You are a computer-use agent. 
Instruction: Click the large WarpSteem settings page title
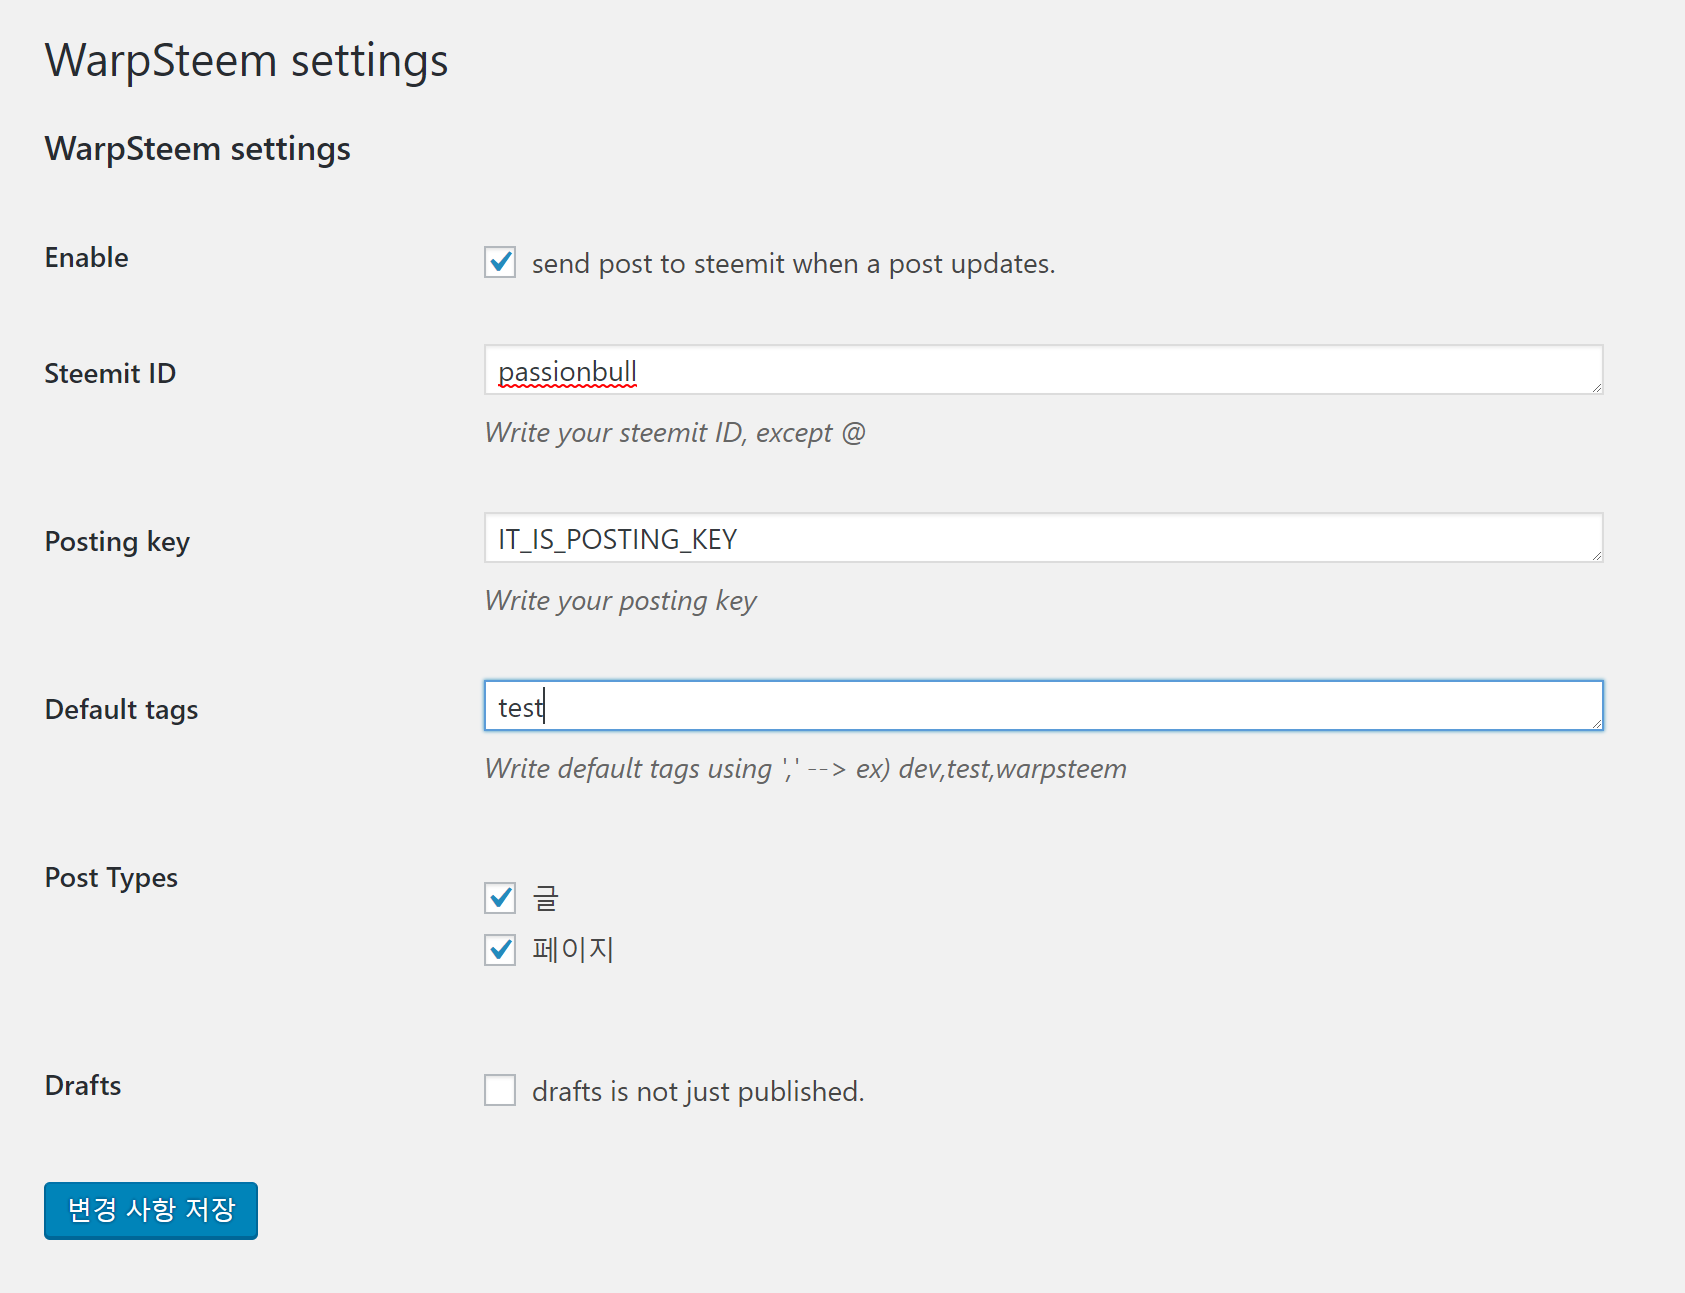tap(246, 60)
